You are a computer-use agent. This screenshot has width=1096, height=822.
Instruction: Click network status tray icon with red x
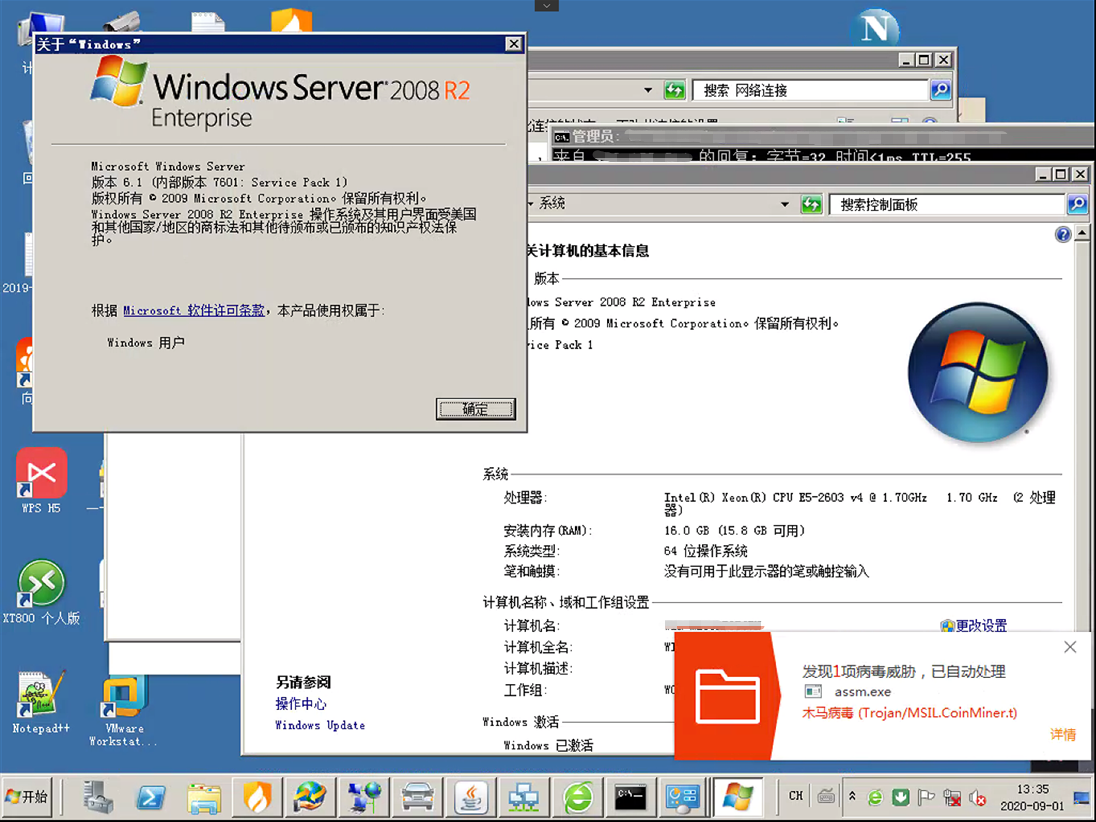951,797
